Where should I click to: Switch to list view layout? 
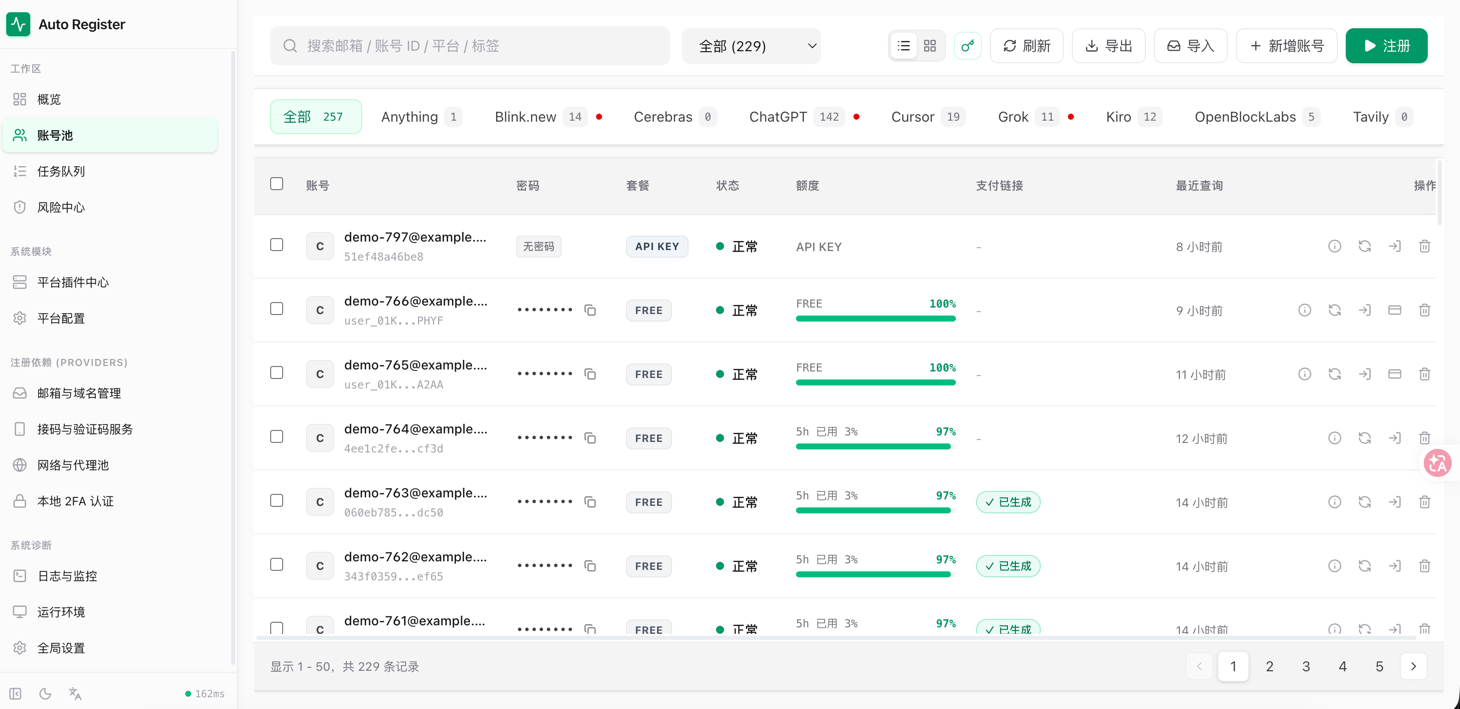[x=904, y=46]
